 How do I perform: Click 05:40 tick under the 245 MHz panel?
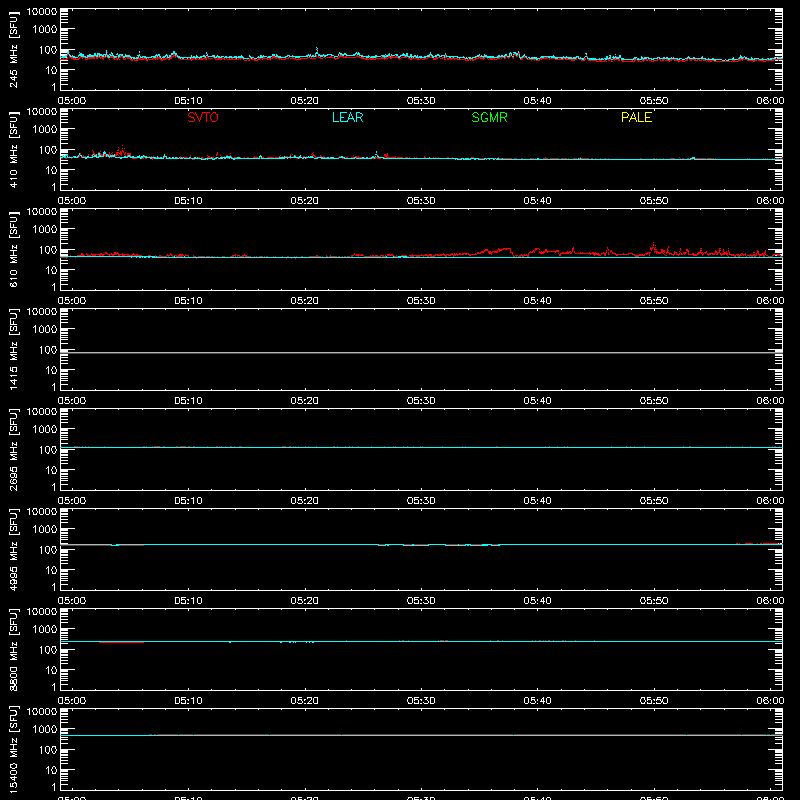(x=537, y=101)
